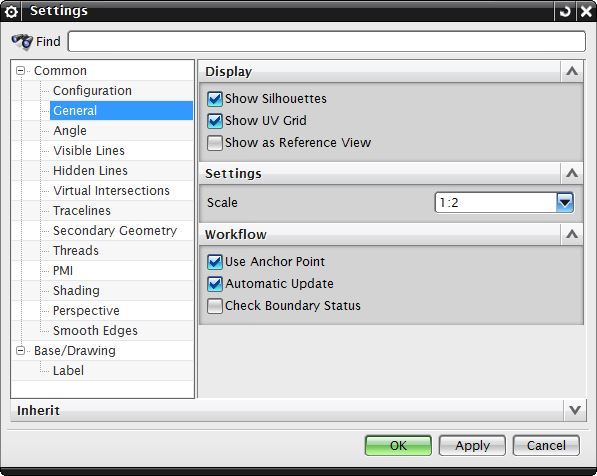Select Shading in the tree
Image resolution: width=597 pixels, height=476 pixels.
(76, 291)
